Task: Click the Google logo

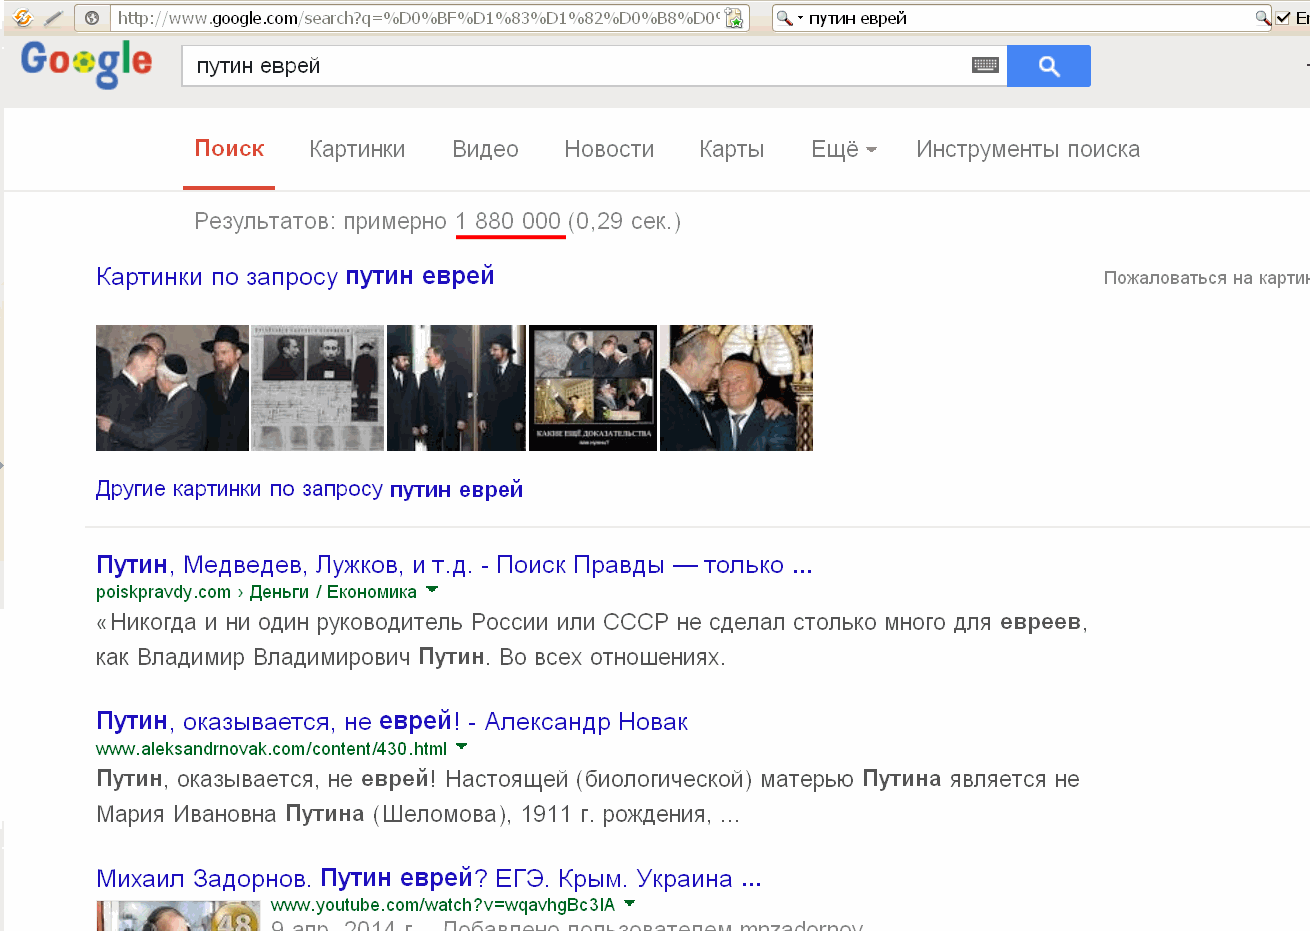Action: [87, 64]
